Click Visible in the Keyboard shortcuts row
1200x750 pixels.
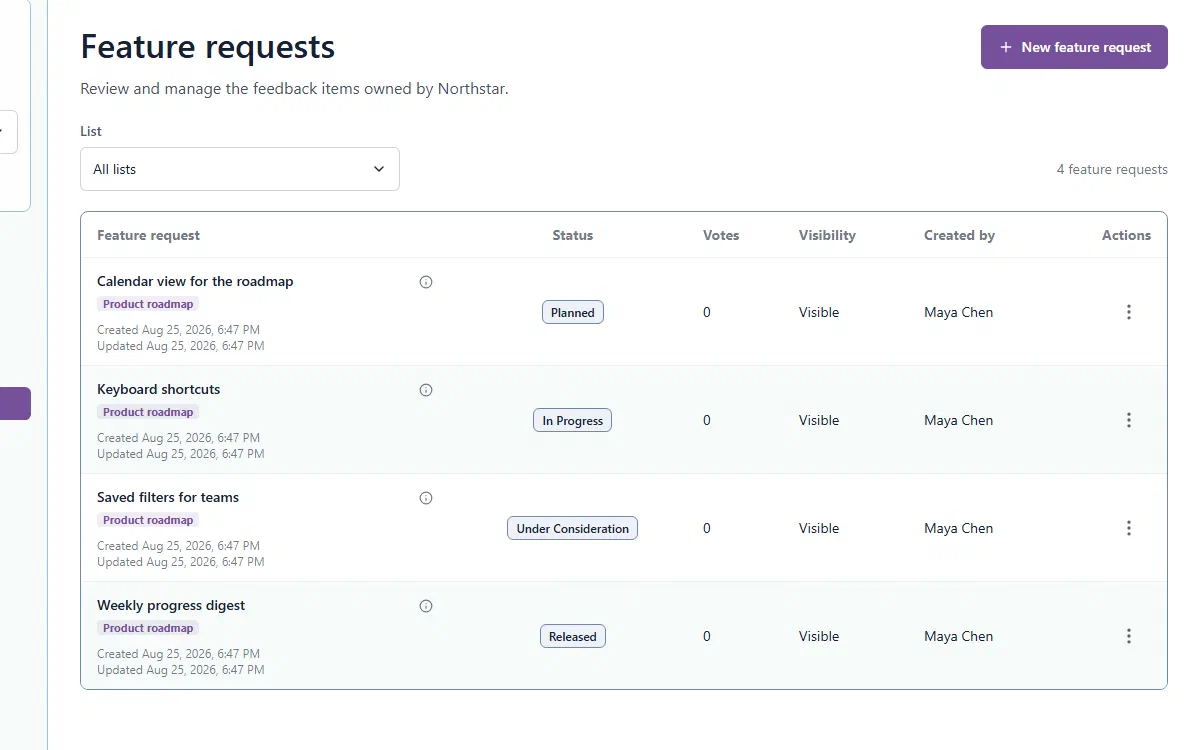point(819,420)
